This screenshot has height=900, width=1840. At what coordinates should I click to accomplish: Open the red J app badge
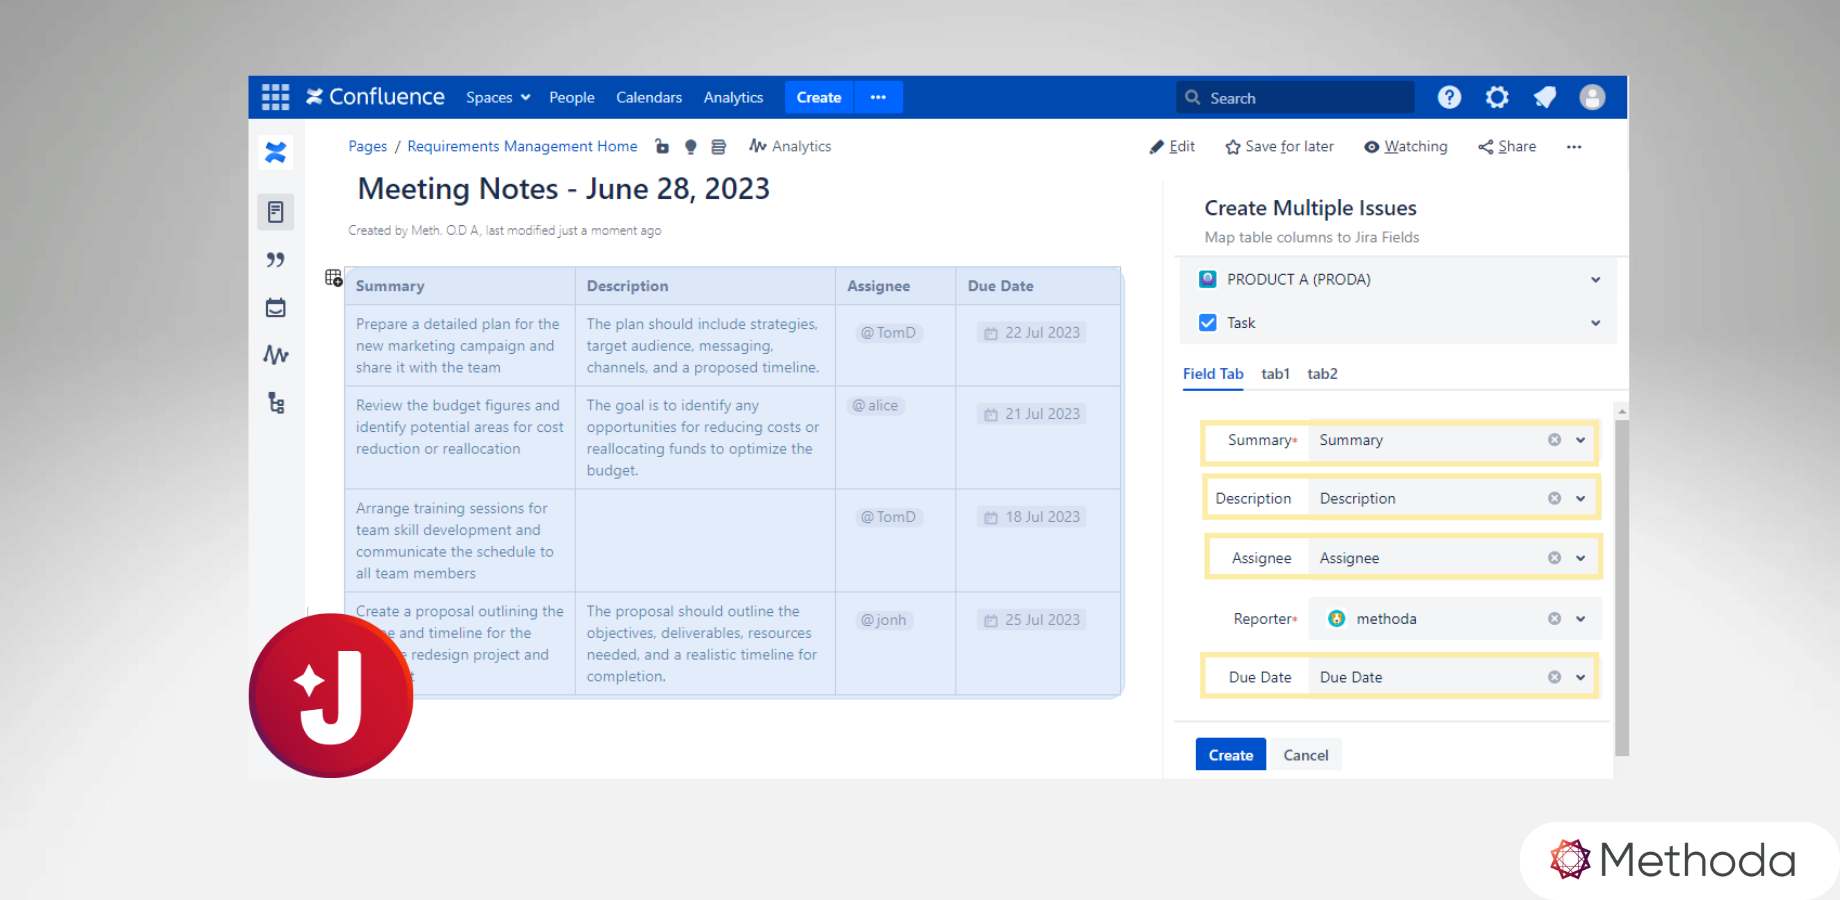tap(331, 695)
